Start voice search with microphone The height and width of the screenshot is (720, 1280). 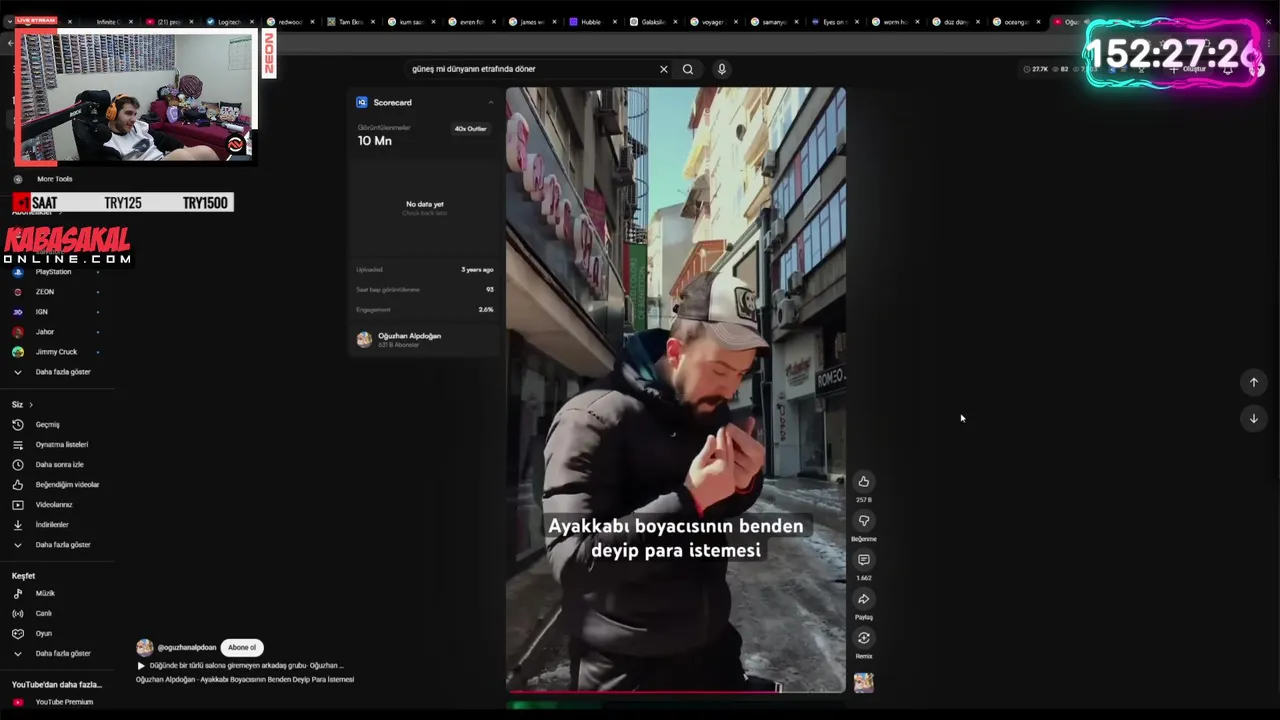(721, 69)
